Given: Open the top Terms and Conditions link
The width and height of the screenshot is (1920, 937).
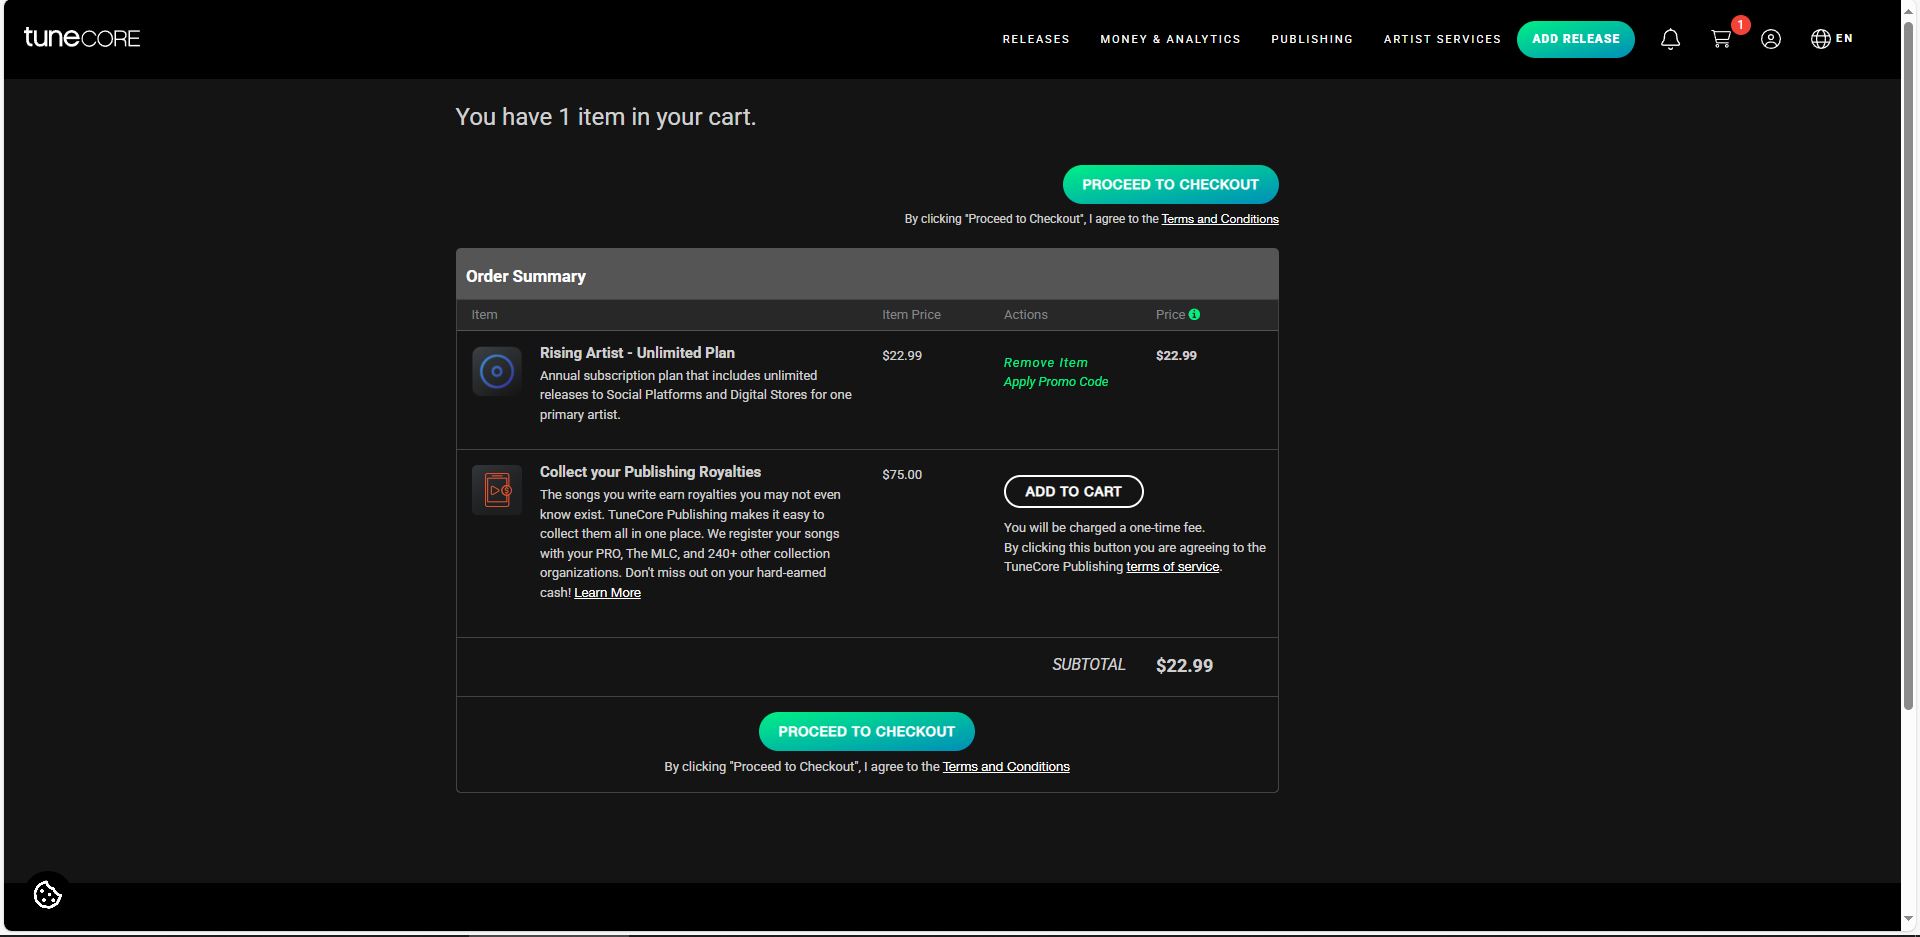Looking at the screenshot, I should (x=1220, y=219).
